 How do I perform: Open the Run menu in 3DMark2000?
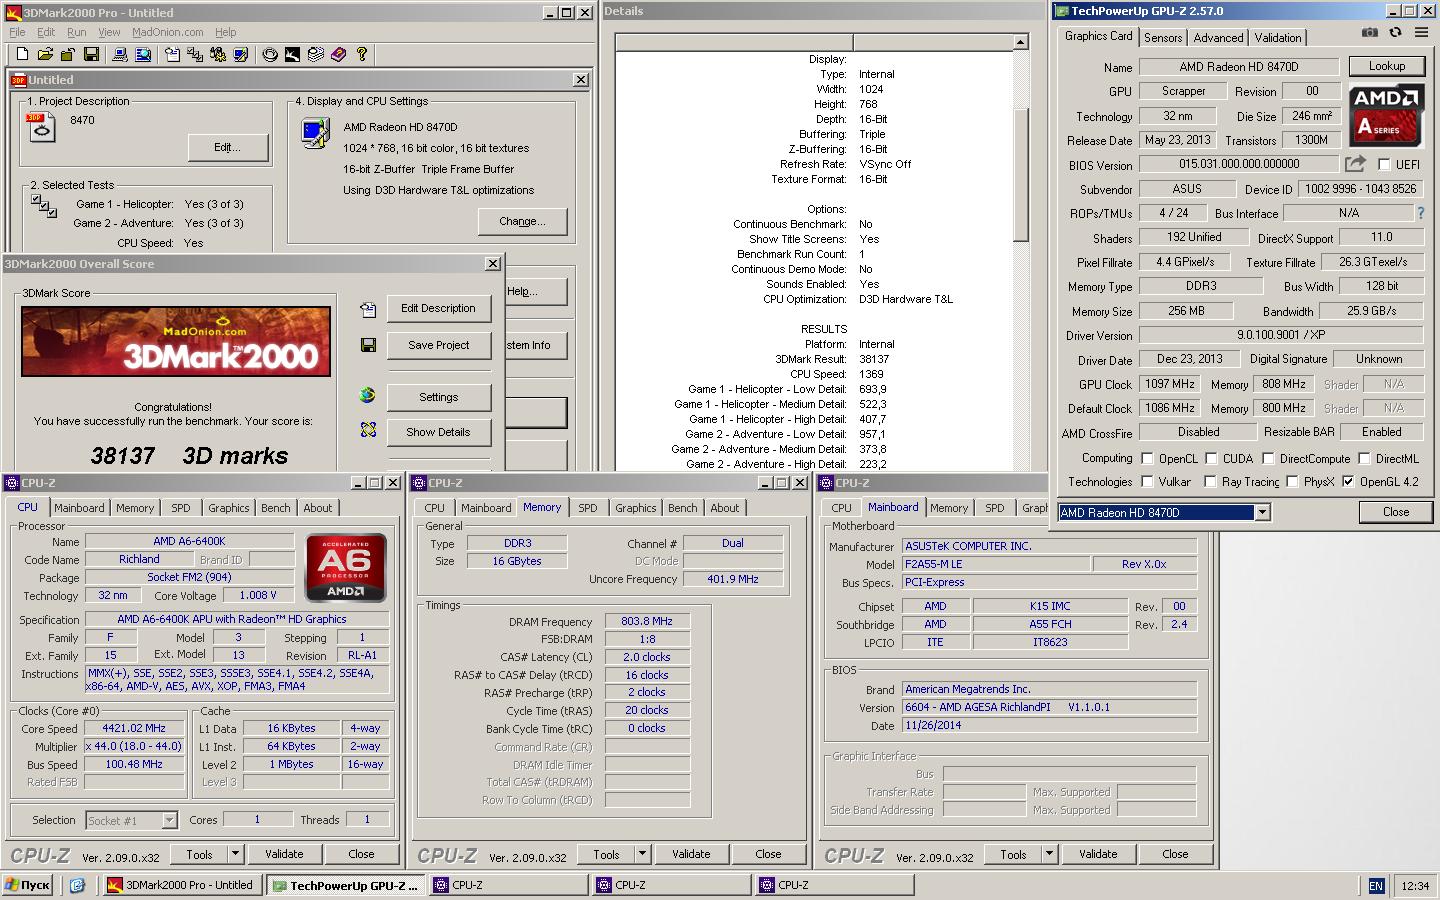(x=76, y=32)
